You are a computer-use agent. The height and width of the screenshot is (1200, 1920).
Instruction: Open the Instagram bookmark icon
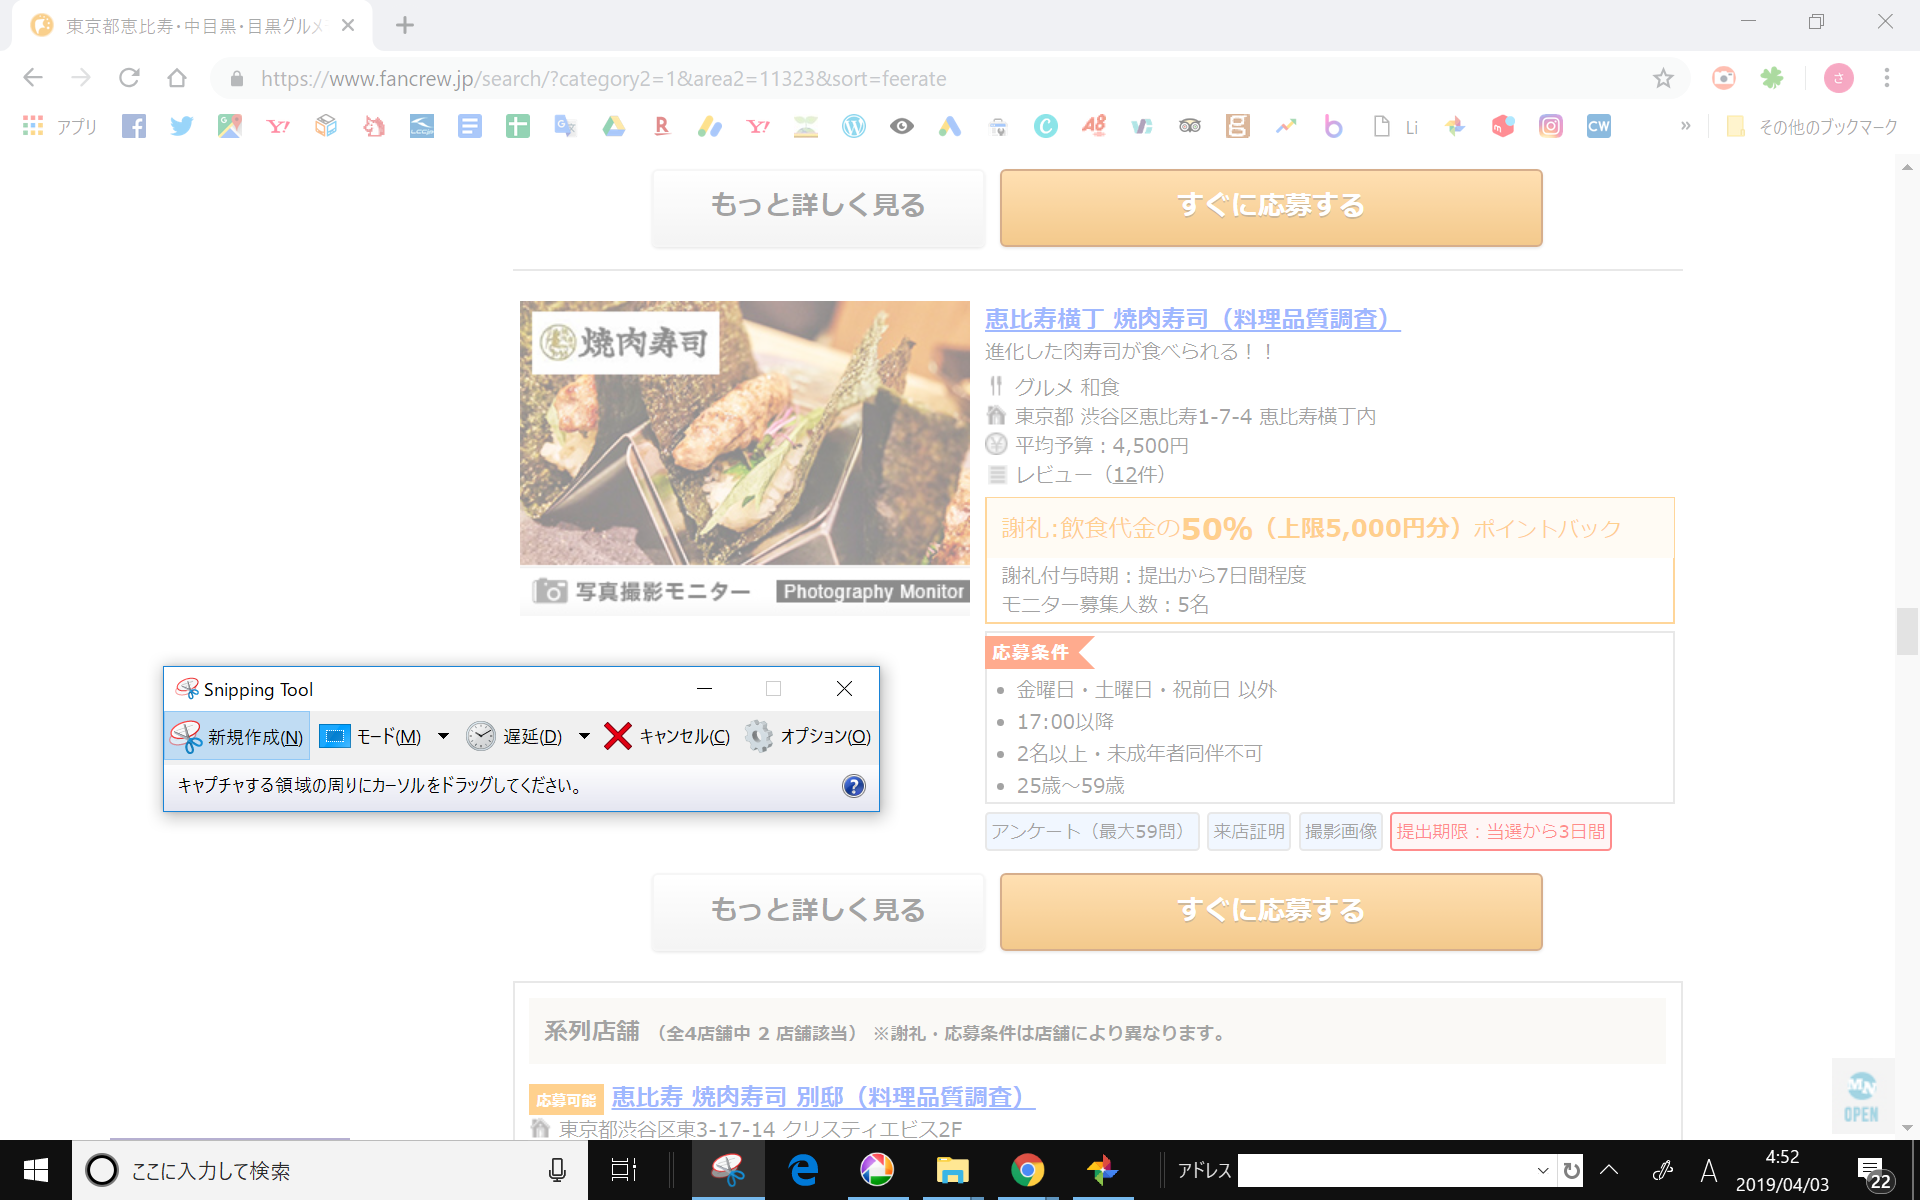(x=1550, y=126)
